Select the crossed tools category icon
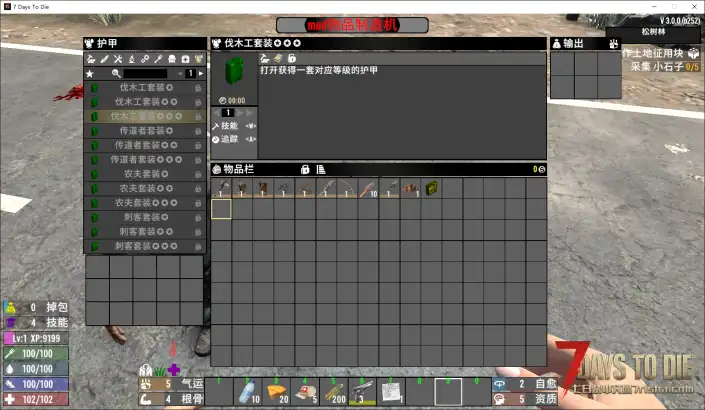The width and height of the screenshot is (705, 410). coord(118,59)
